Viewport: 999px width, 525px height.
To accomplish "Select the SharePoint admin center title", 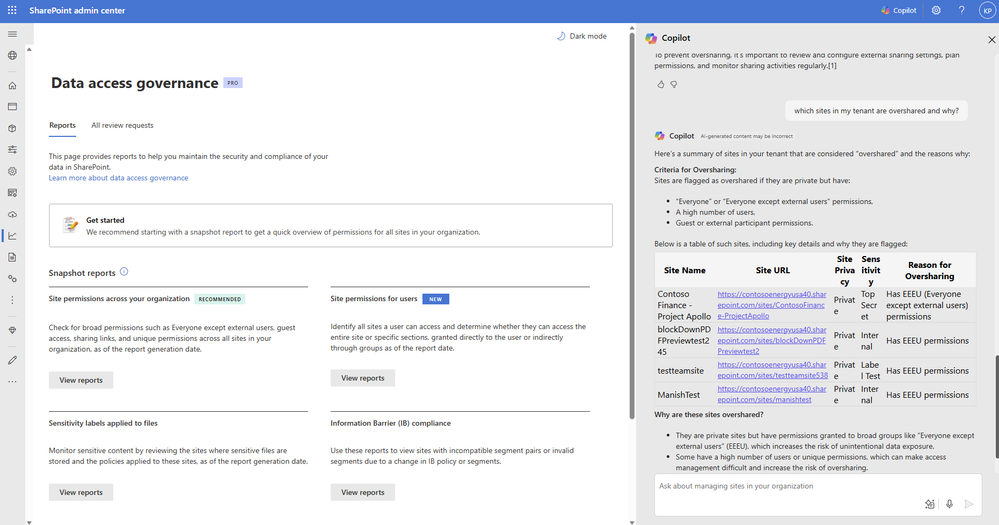I will click(x=77, y=10).
